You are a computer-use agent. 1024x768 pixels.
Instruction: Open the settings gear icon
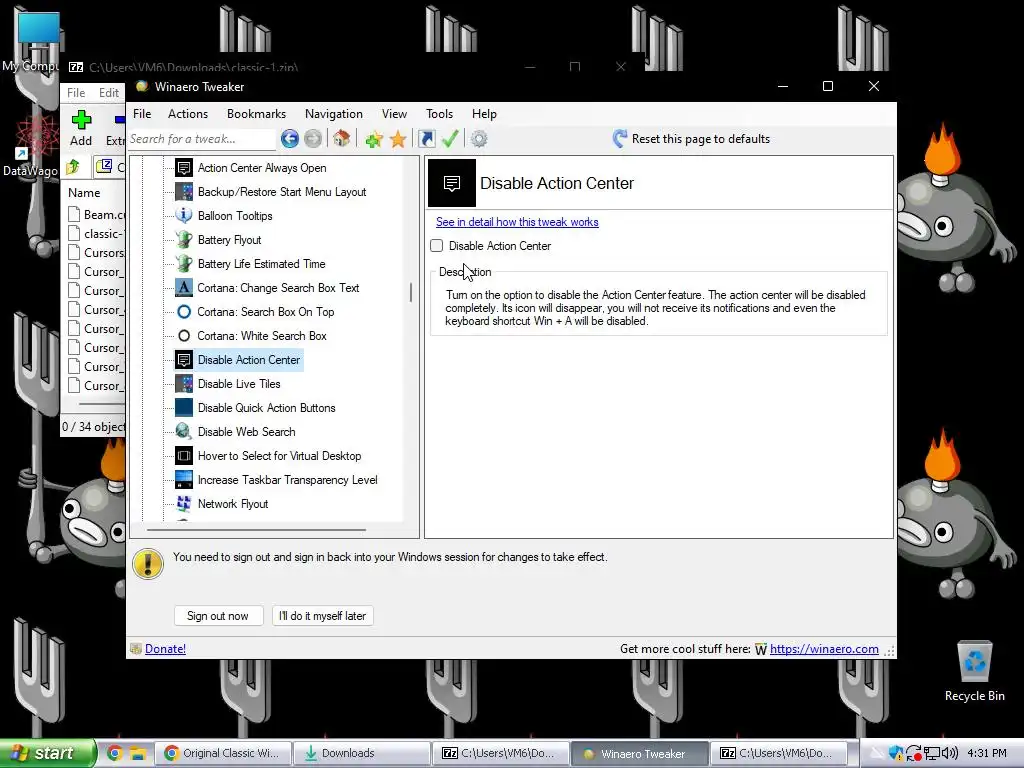pos(479,139)
